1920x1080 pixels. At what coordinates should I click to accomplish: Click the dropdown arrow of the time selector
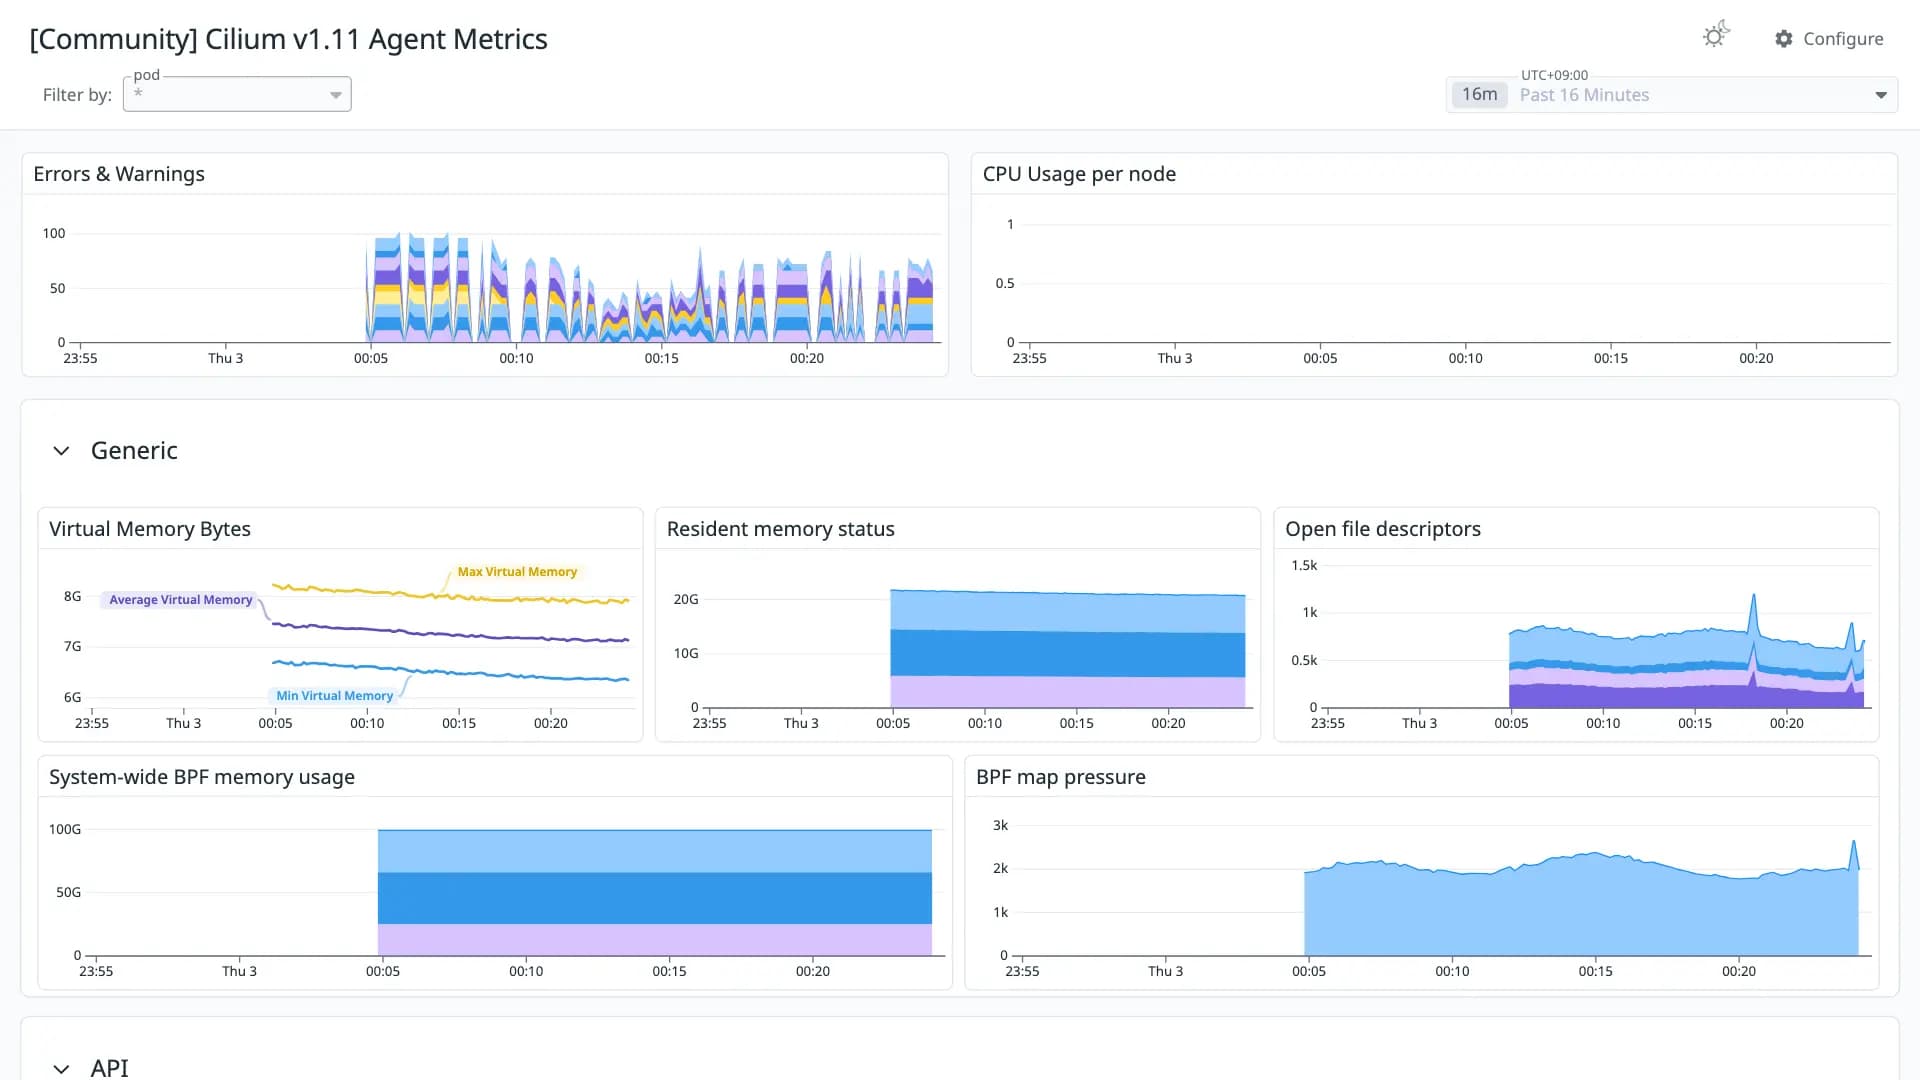[x=1881, y=95]
